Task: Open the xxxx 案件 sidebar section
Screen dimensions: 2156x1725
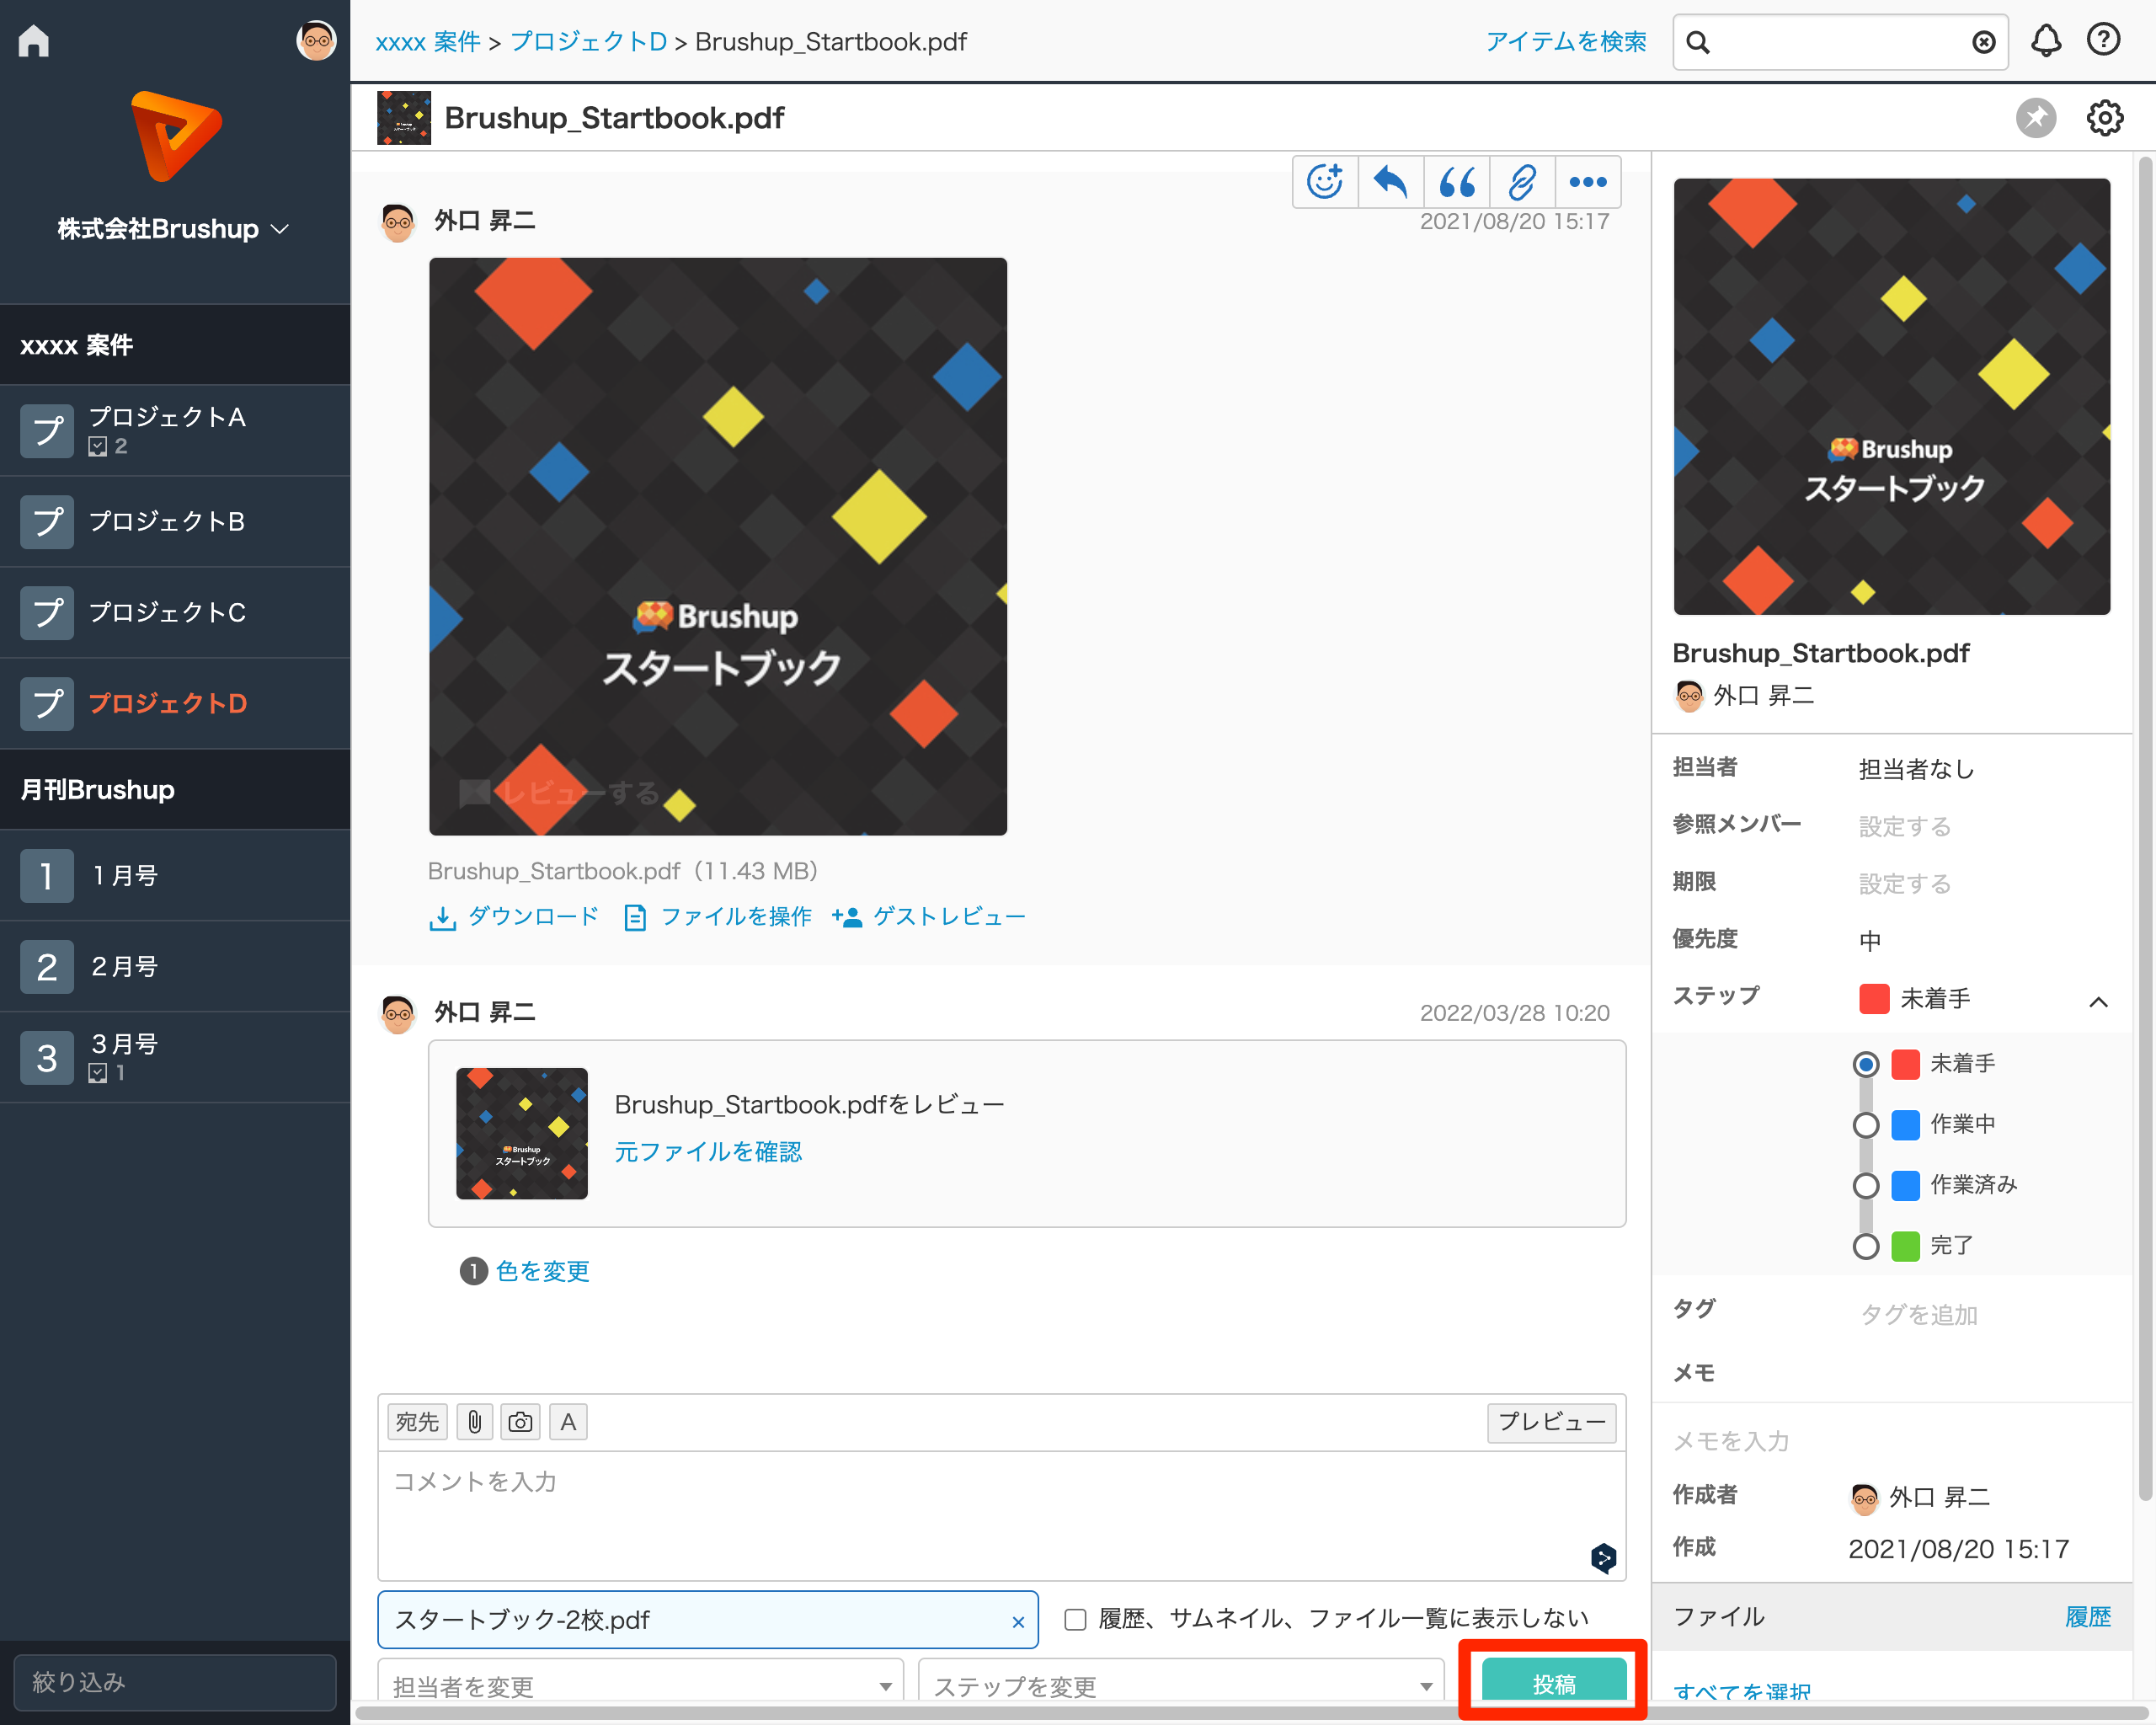Action: pos(175,345)
